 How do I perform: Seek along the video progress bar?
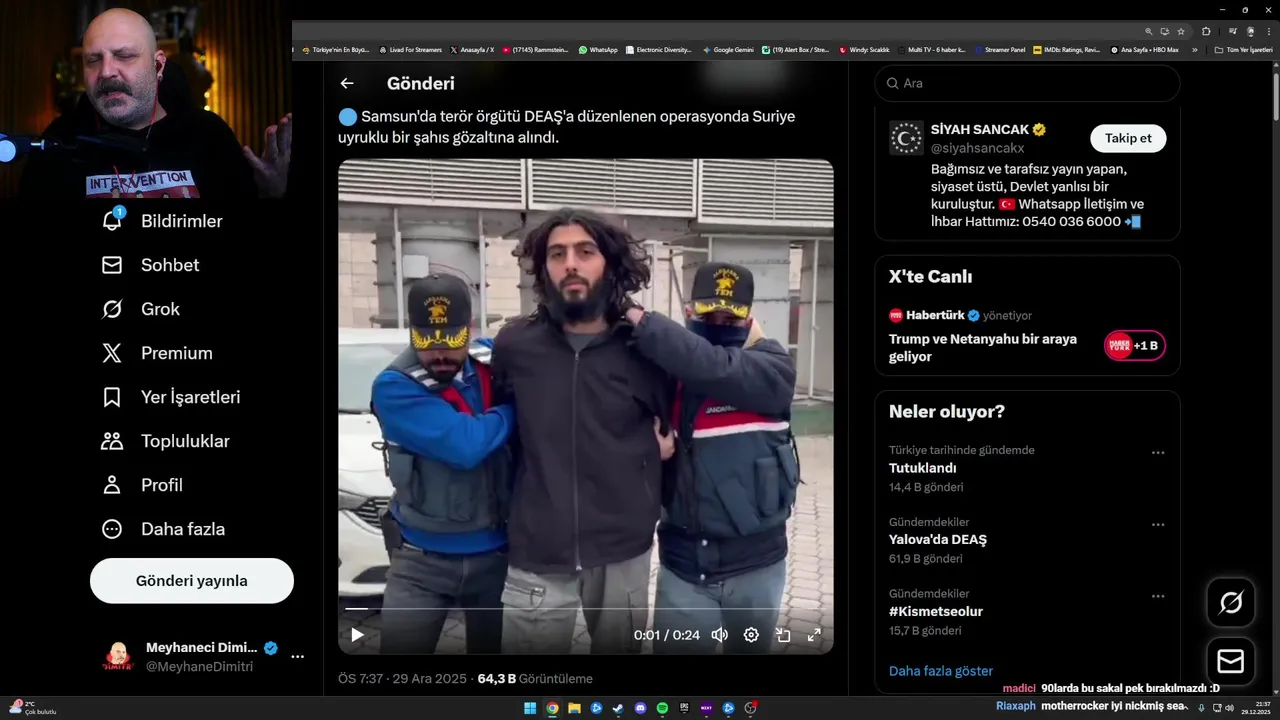(x=585, y=608)
